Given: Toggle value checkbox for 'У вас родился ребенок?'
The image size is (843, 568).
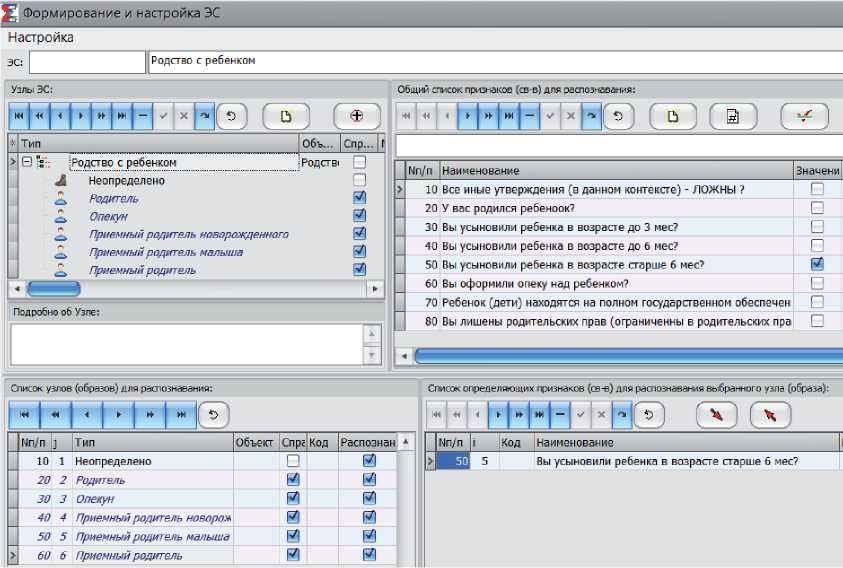Looking at the screenshot, I should [817, 208].
